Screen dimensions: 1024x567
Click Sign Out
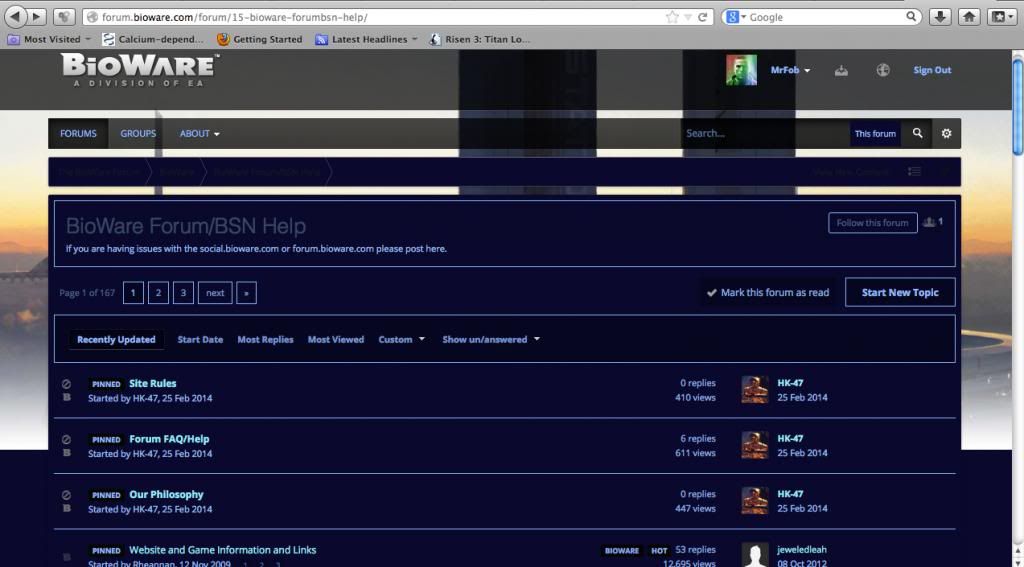tap(932, 70)
